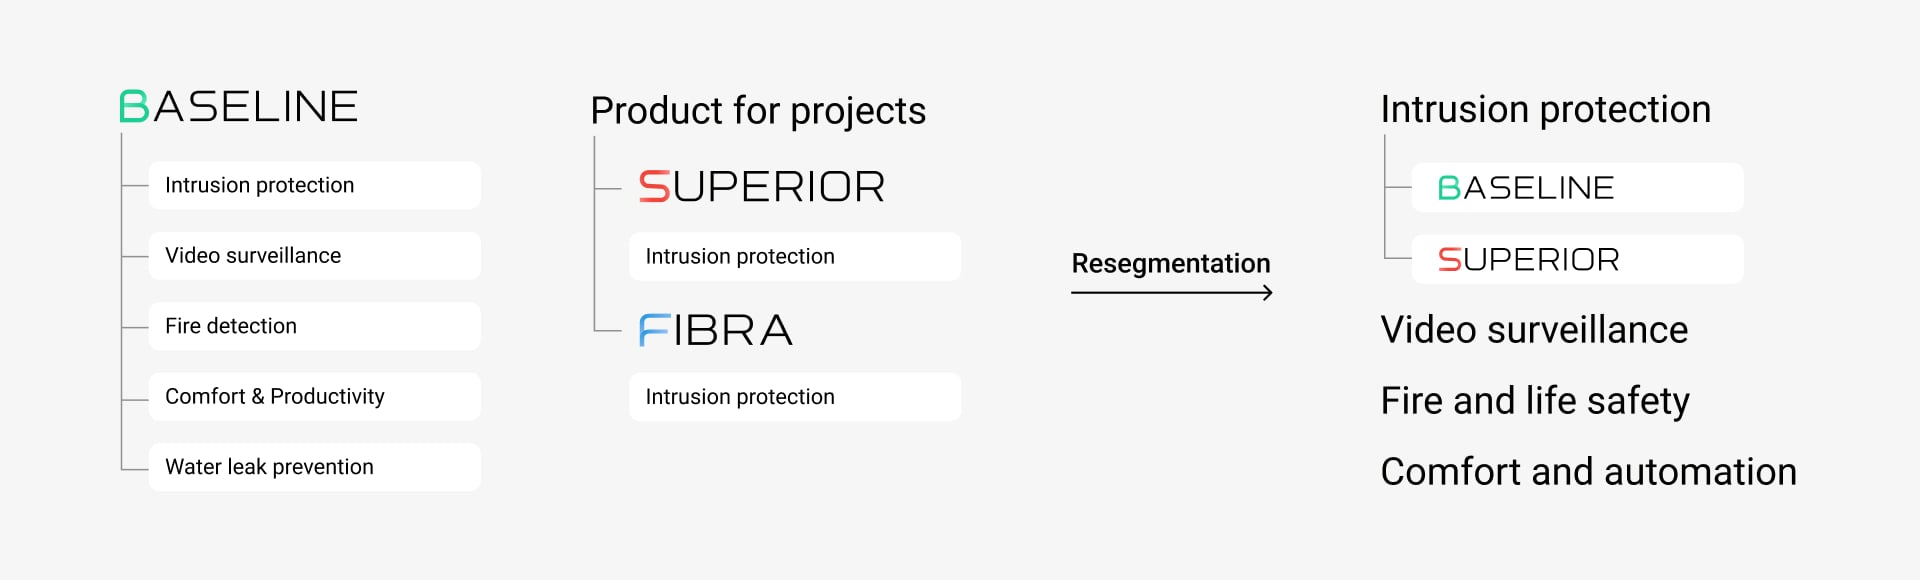Select Water leak prevention item
The image size is (1920, 580).
coord(314,467)
